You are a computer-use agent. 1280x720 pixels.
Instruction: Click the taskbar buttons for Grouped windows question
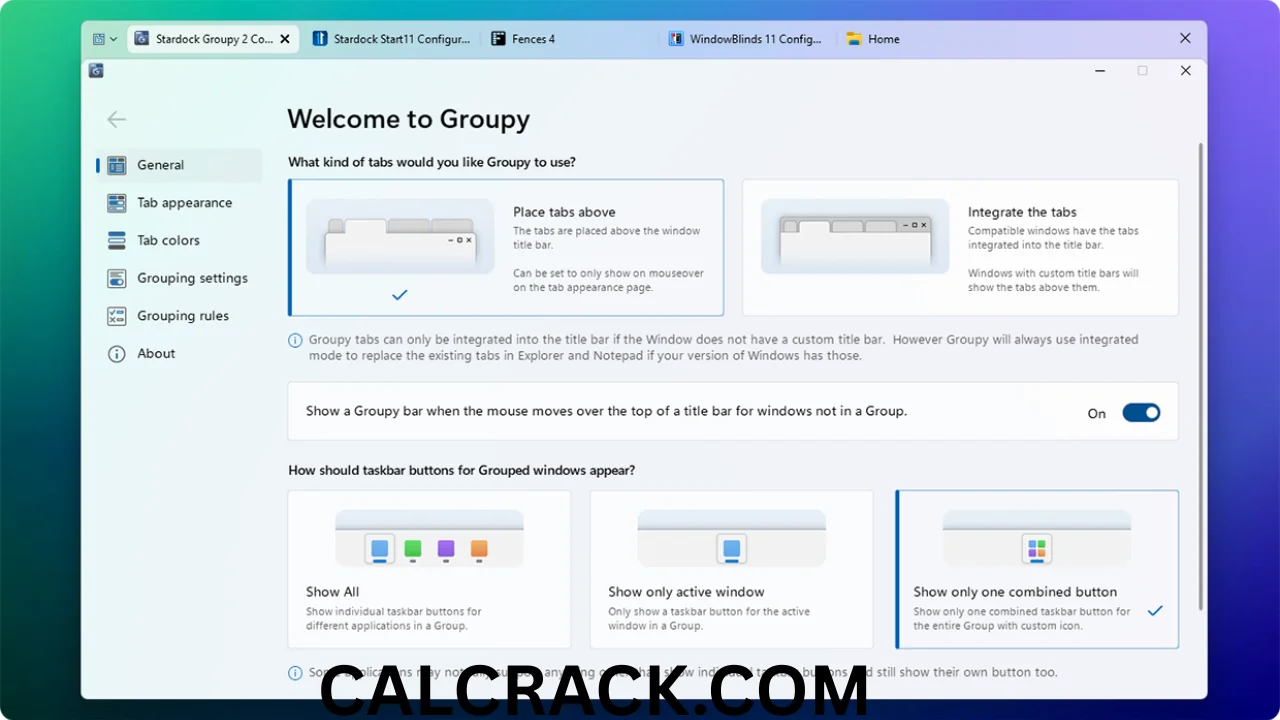462,470
